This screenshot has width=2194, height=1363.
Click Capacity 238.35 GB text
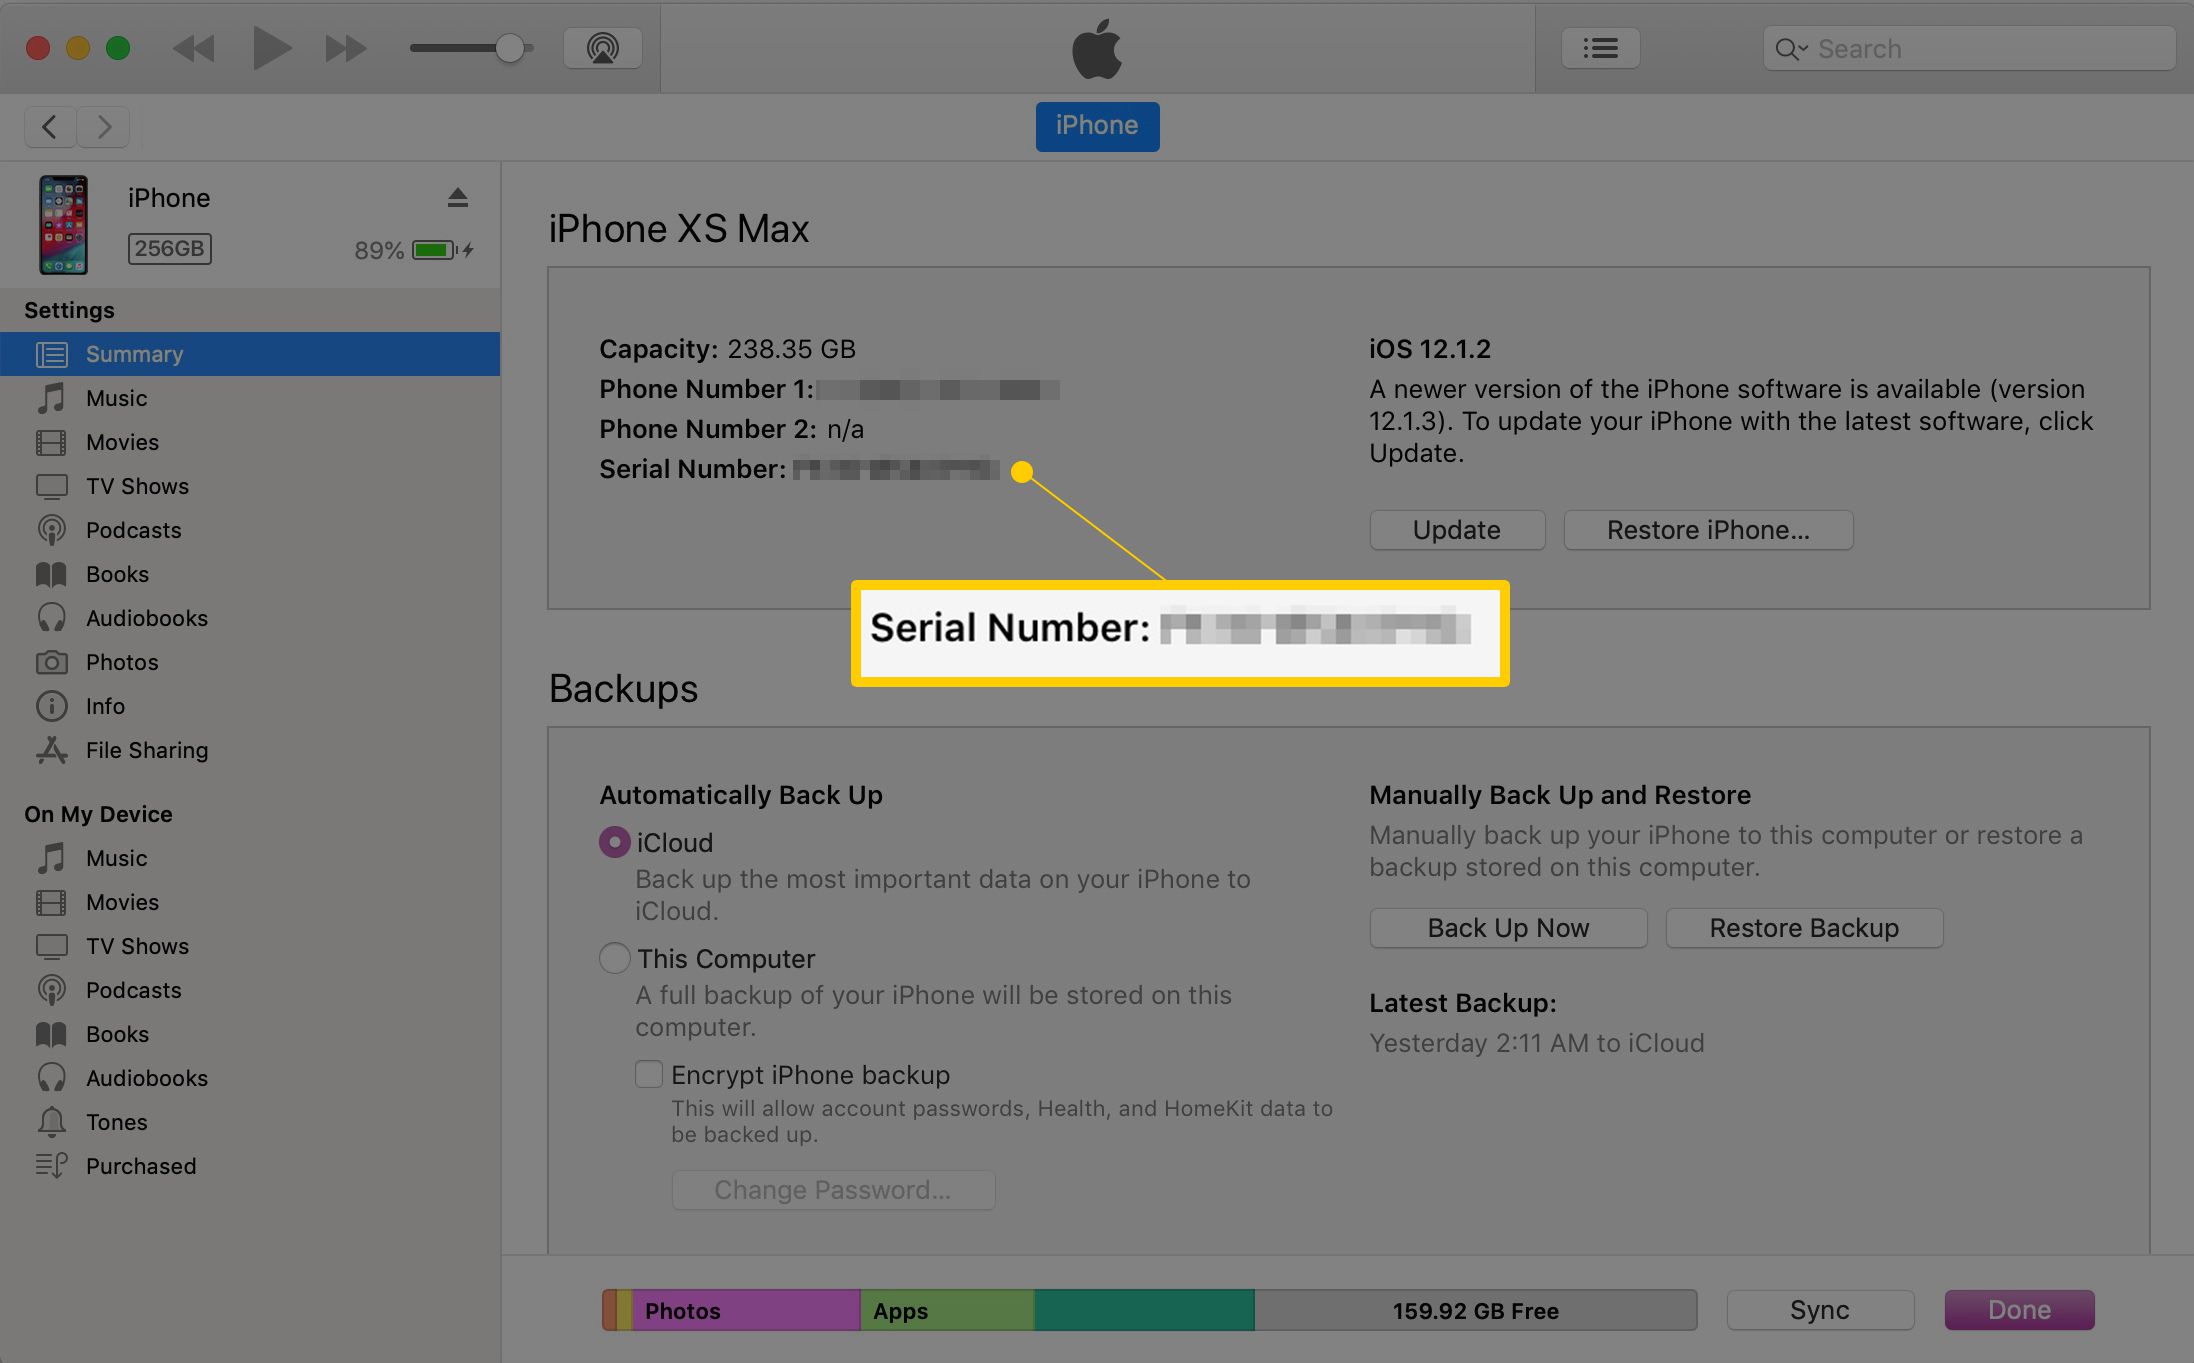(727, 349)
